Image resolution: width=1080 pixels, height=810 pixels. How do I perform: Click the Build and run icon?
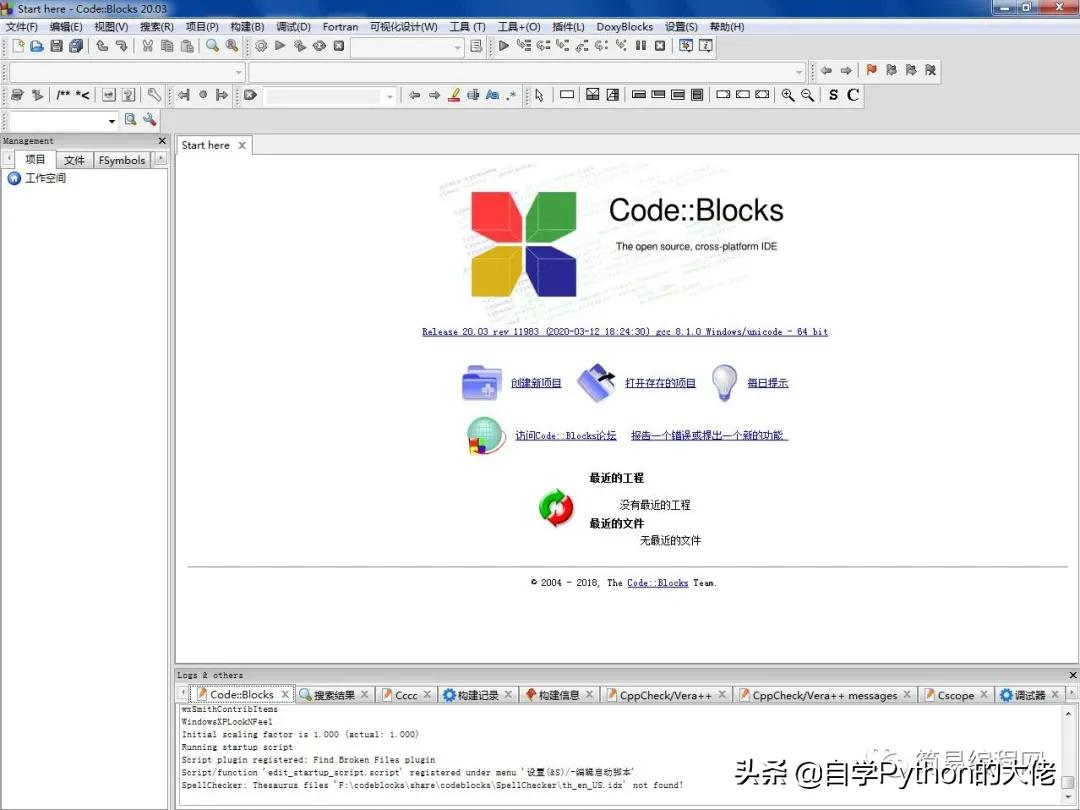click(x=300, y=45)
